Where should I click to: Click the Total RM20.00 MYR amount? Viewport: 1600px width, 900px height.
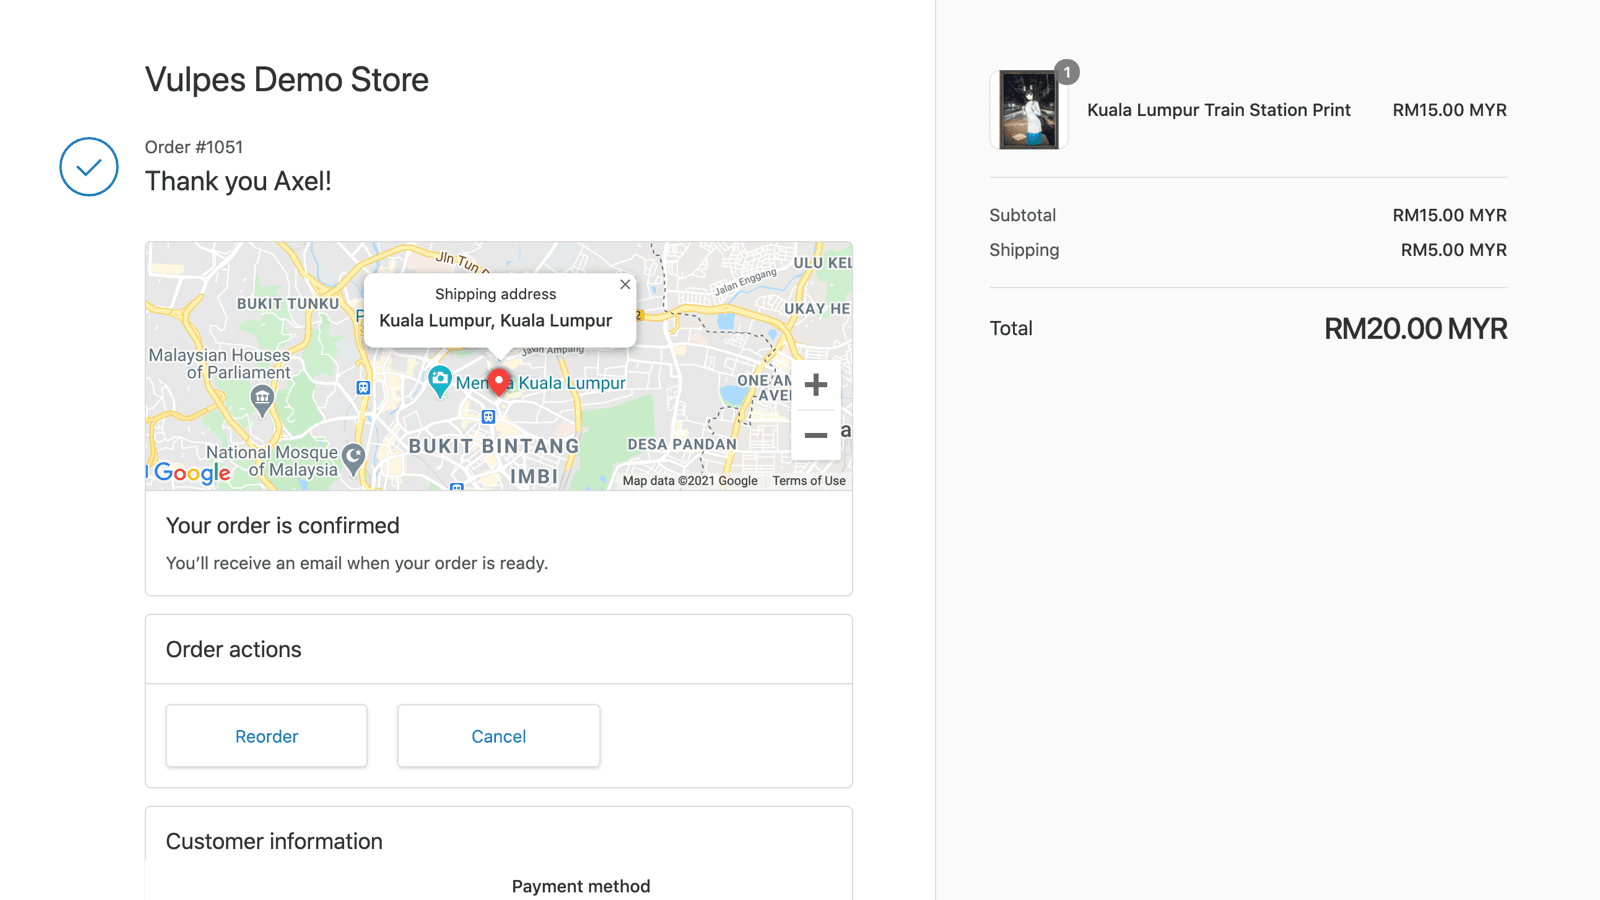coord(1416,328)
